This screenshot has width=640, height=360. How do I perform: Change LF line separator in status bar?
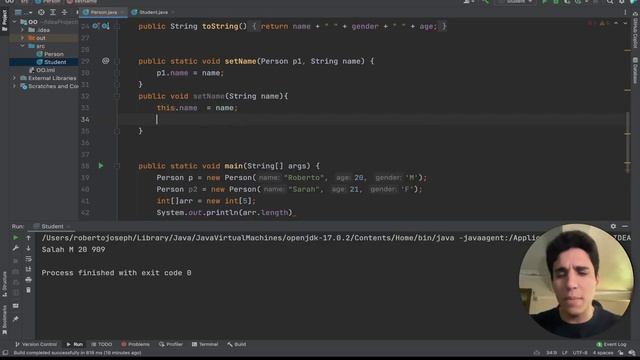(x=564, y=353)
